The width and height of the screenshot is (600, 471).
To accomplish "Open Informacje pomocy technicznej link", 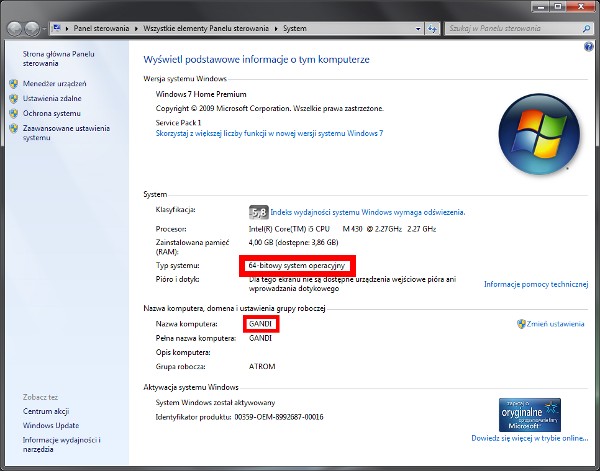I will point(536,284).
